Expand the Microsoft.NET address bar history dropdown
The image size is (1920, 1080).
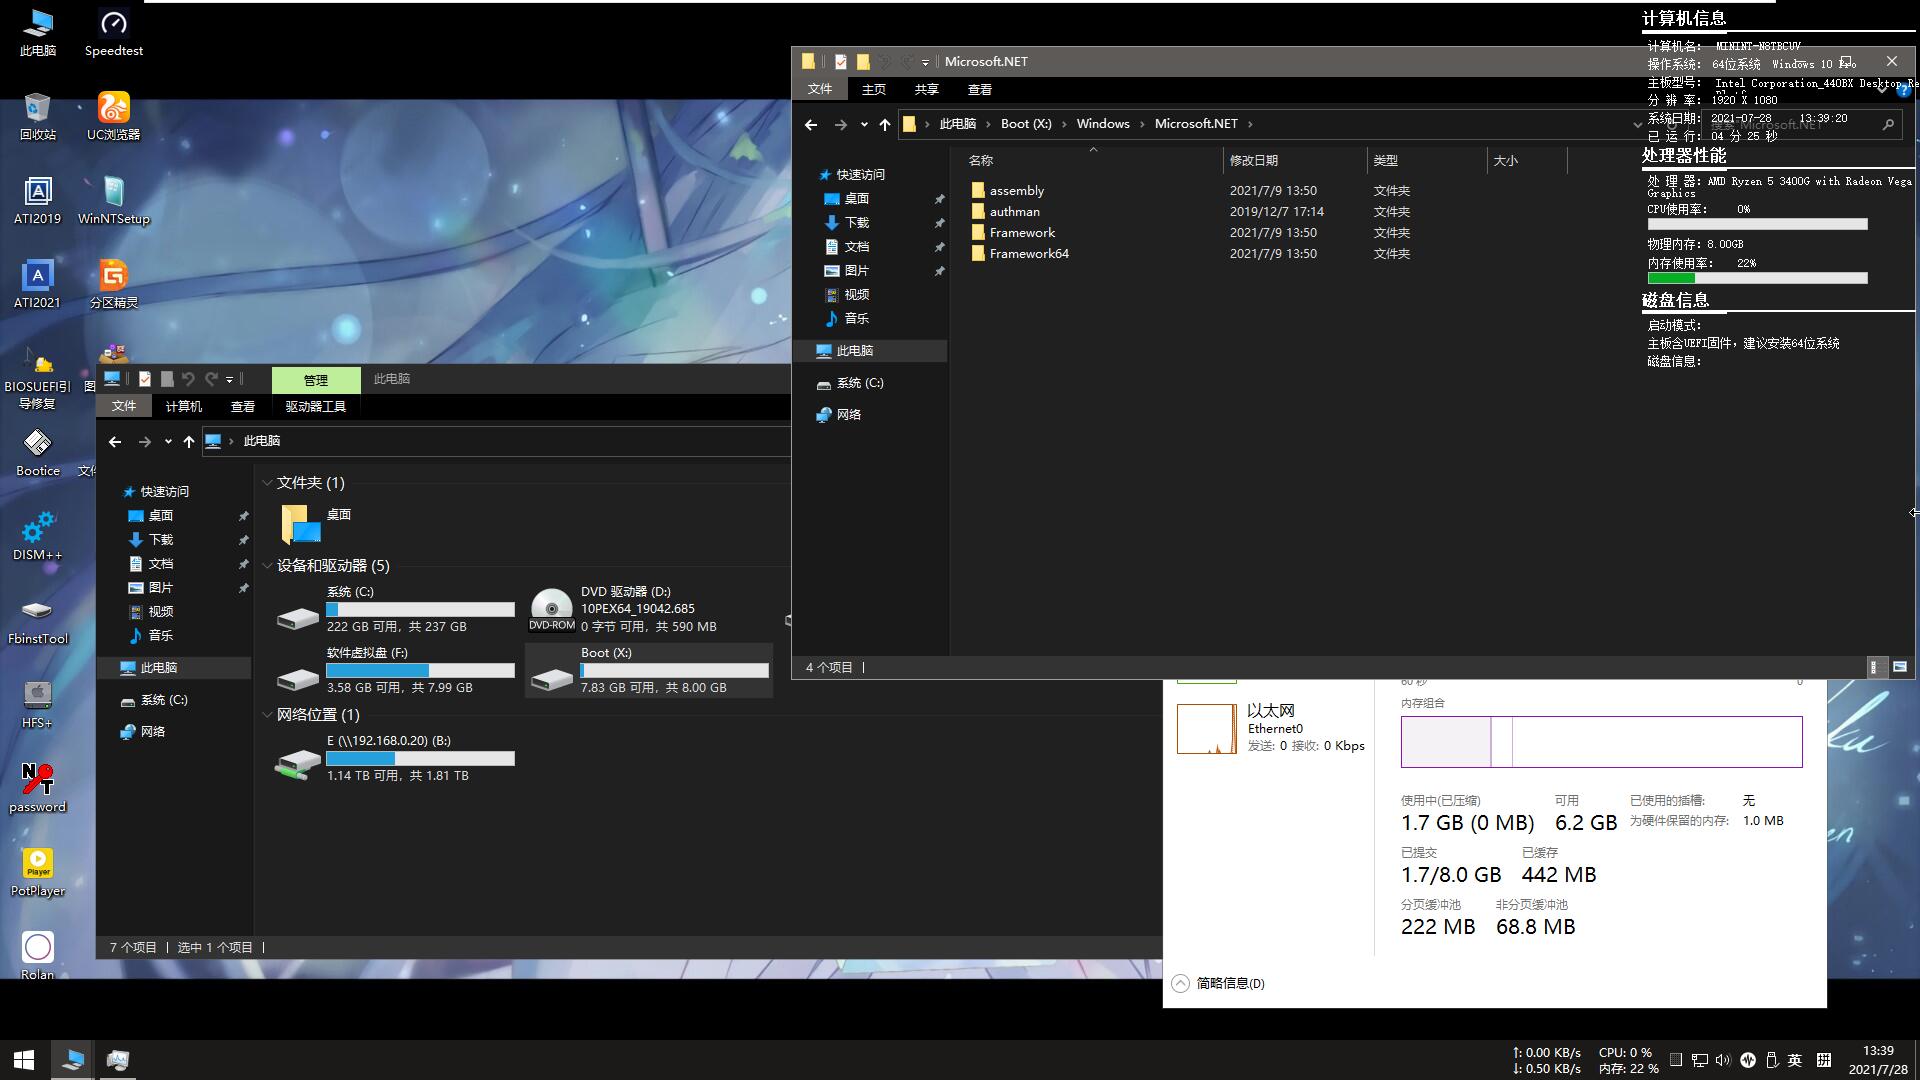click(x=1637, y=124)
